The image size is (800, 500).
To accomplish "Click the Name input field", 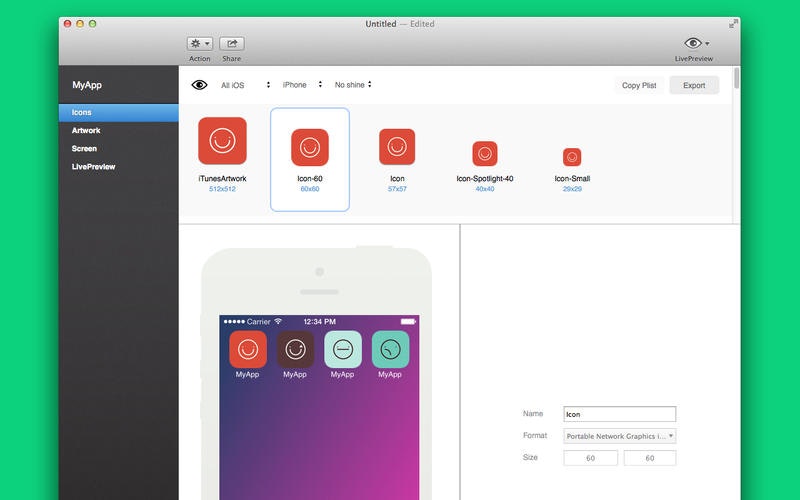I will coord(619,414).
